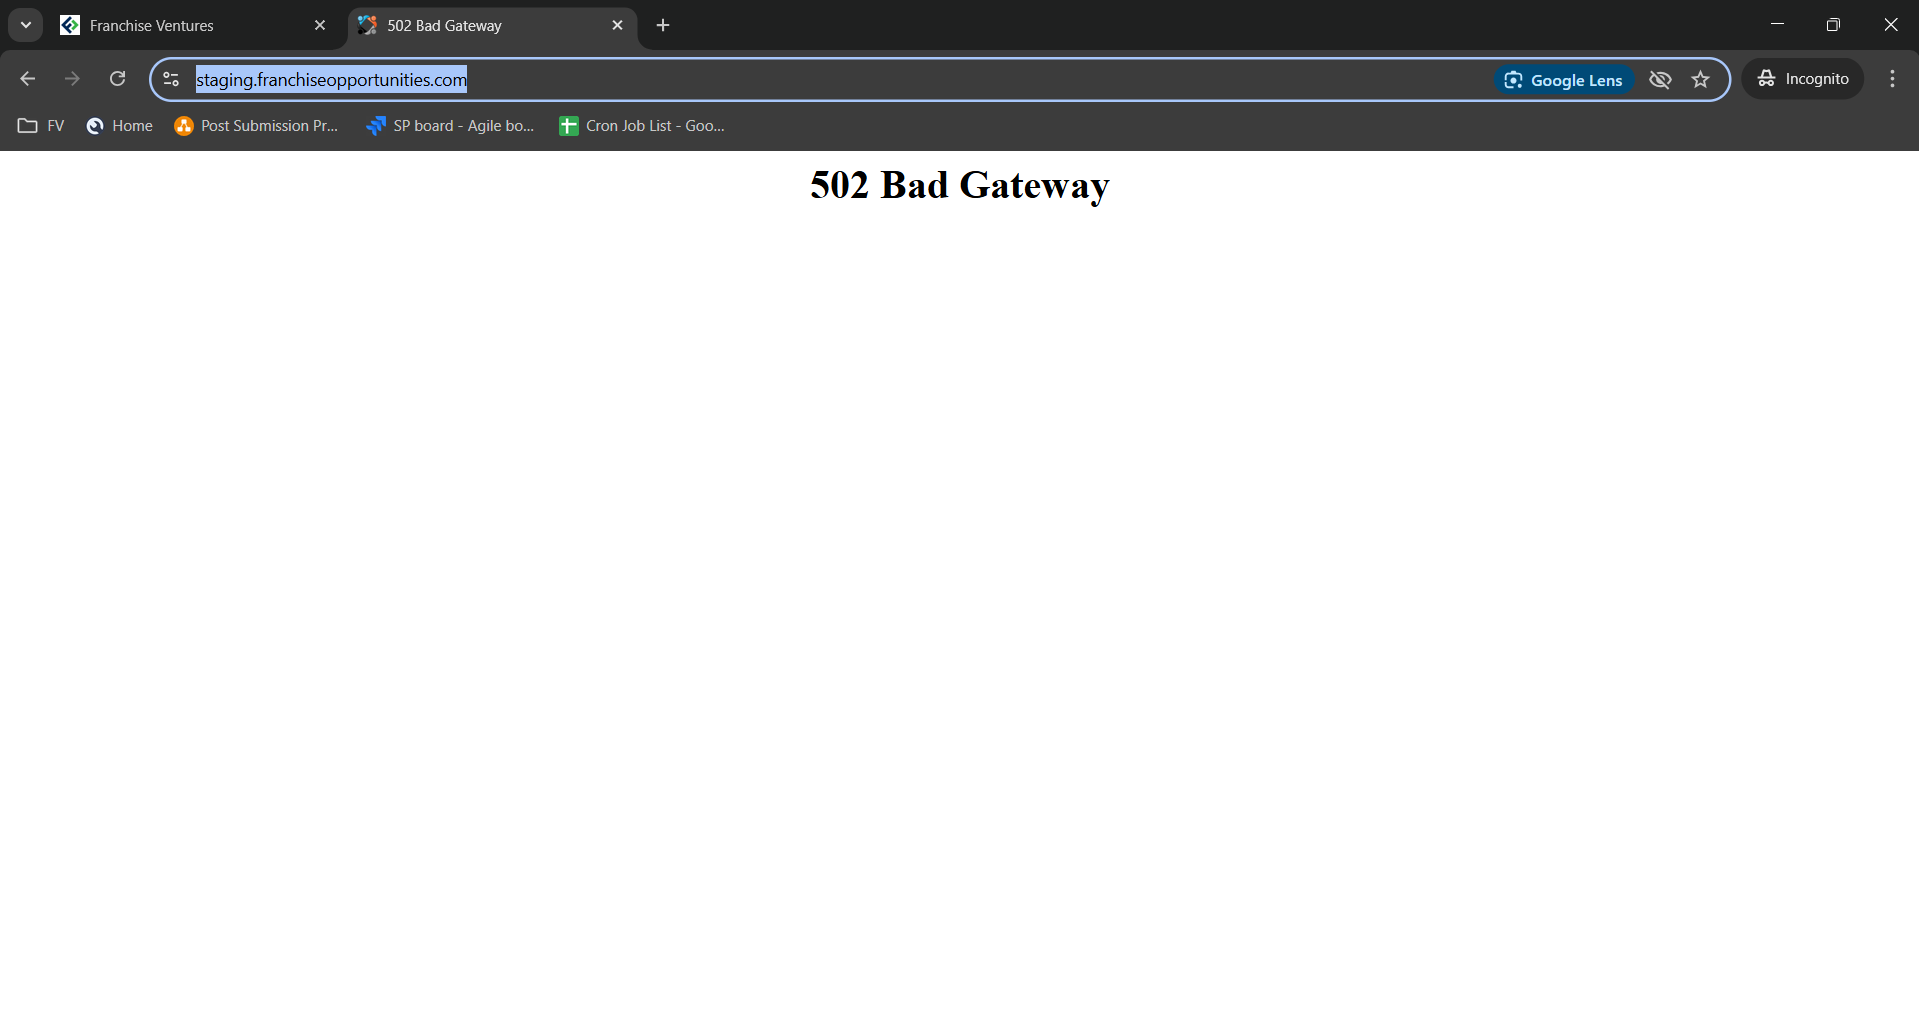Open Google Lens search
The image size is (1919, 1019).
1564,80
